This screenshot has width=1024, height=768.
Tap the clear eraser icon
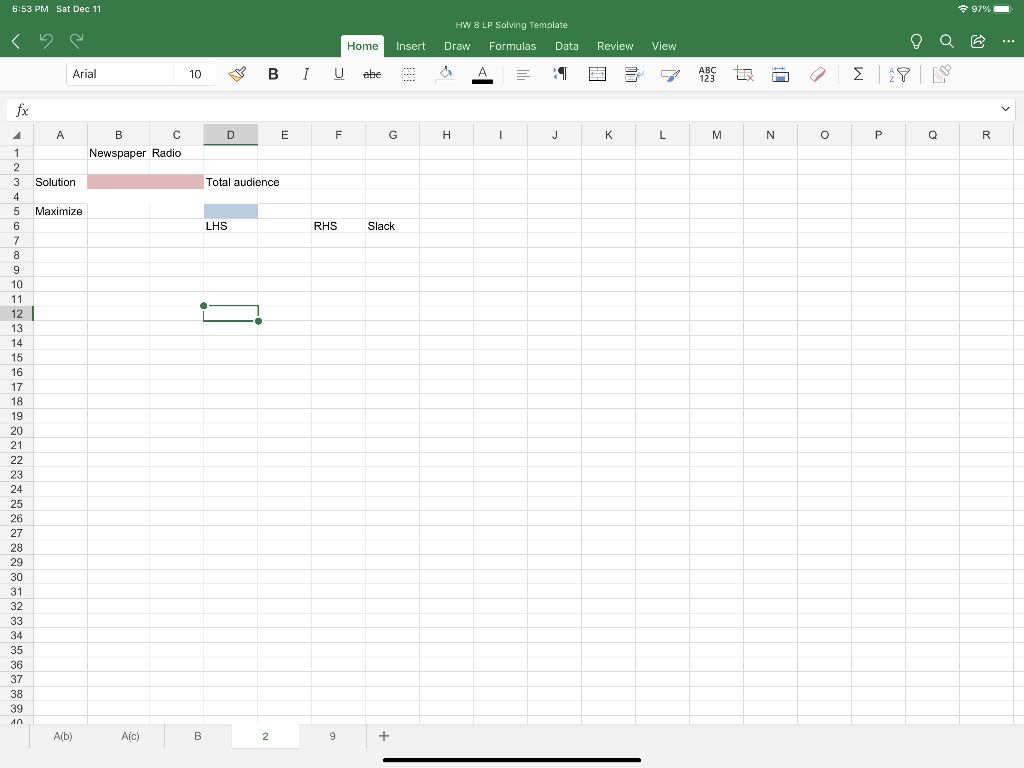[818, 74]
